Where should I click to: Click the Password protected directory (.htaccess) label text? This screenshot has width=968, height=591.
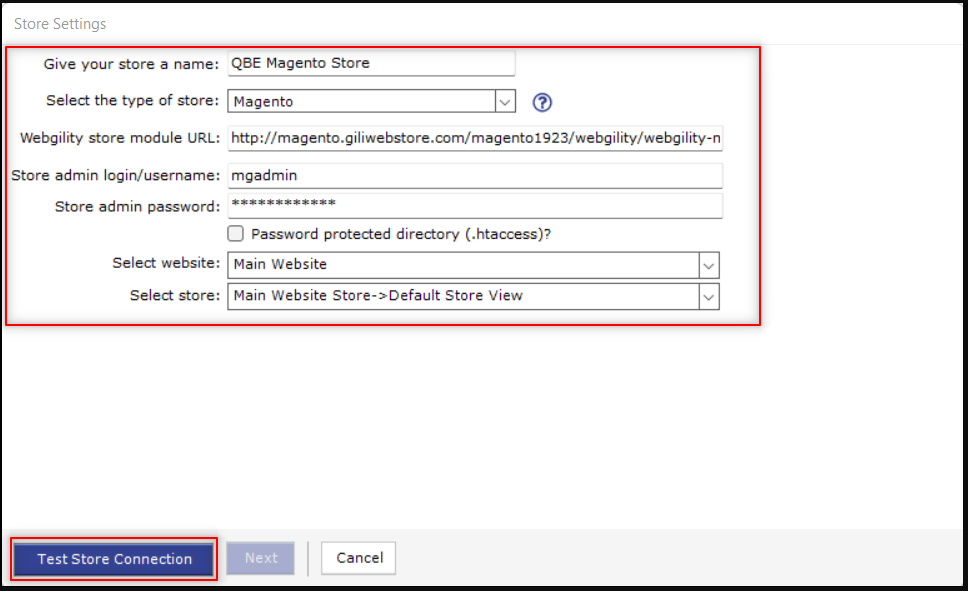(401, 234)
